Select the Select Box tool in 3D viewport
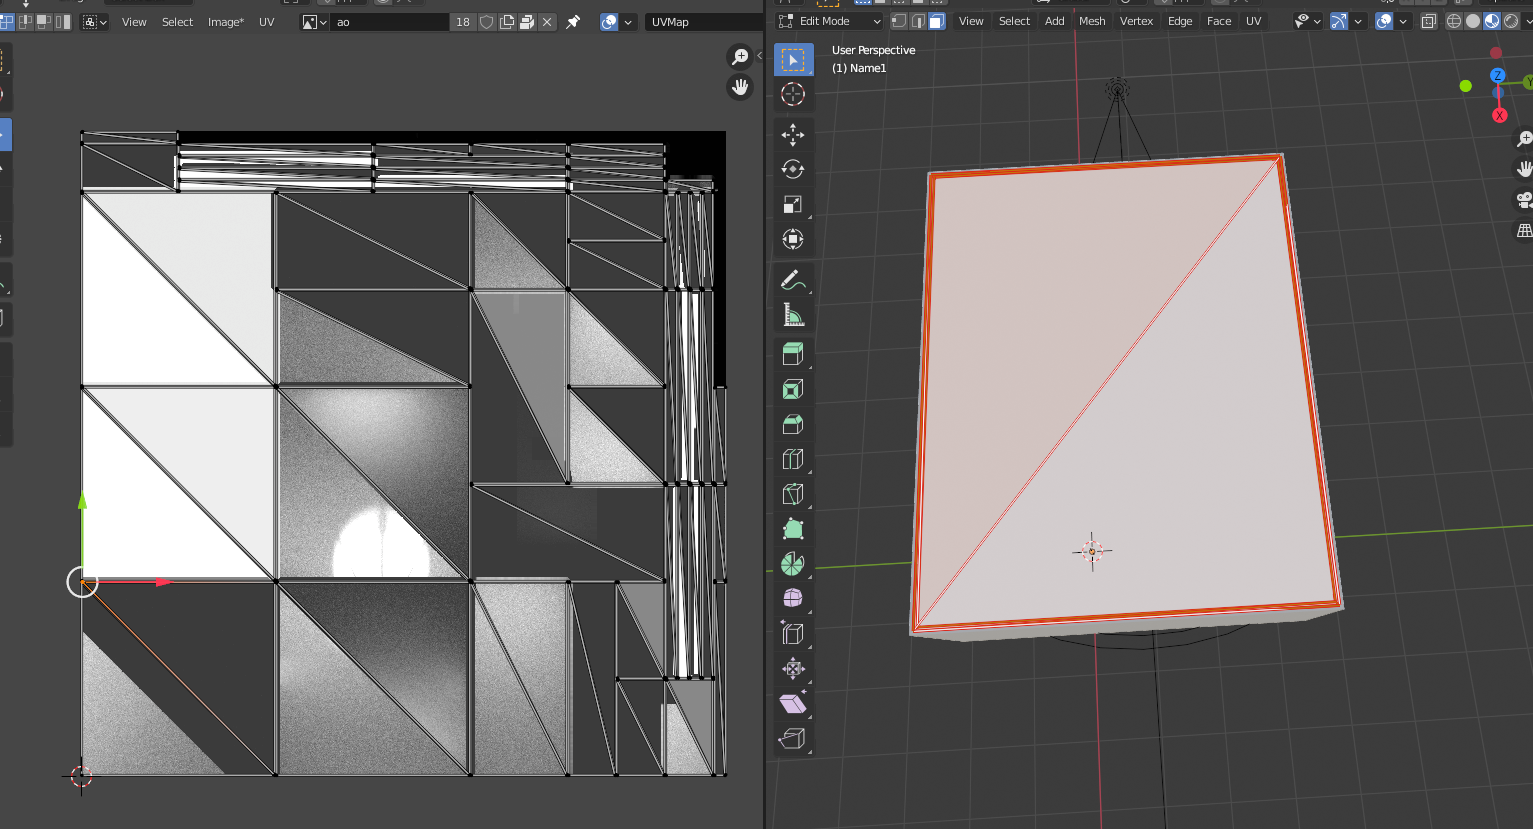This screenshot has height=829, width=1533. 793,60
